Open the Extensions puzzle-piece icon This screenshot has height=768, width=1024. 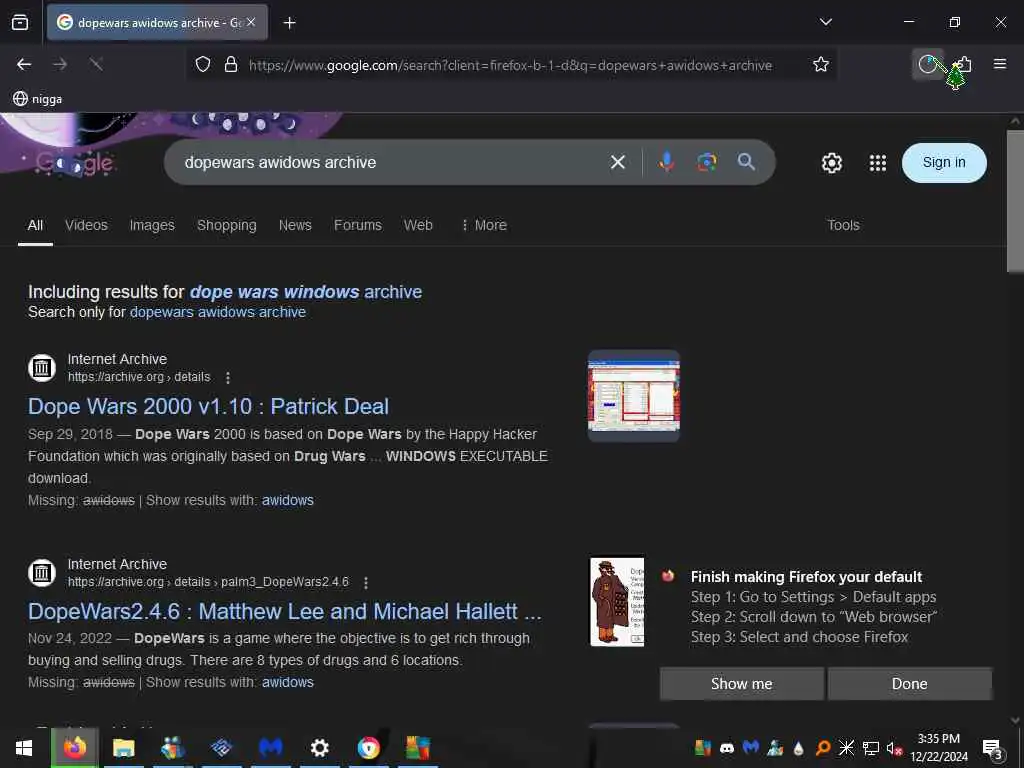point(964,64)
